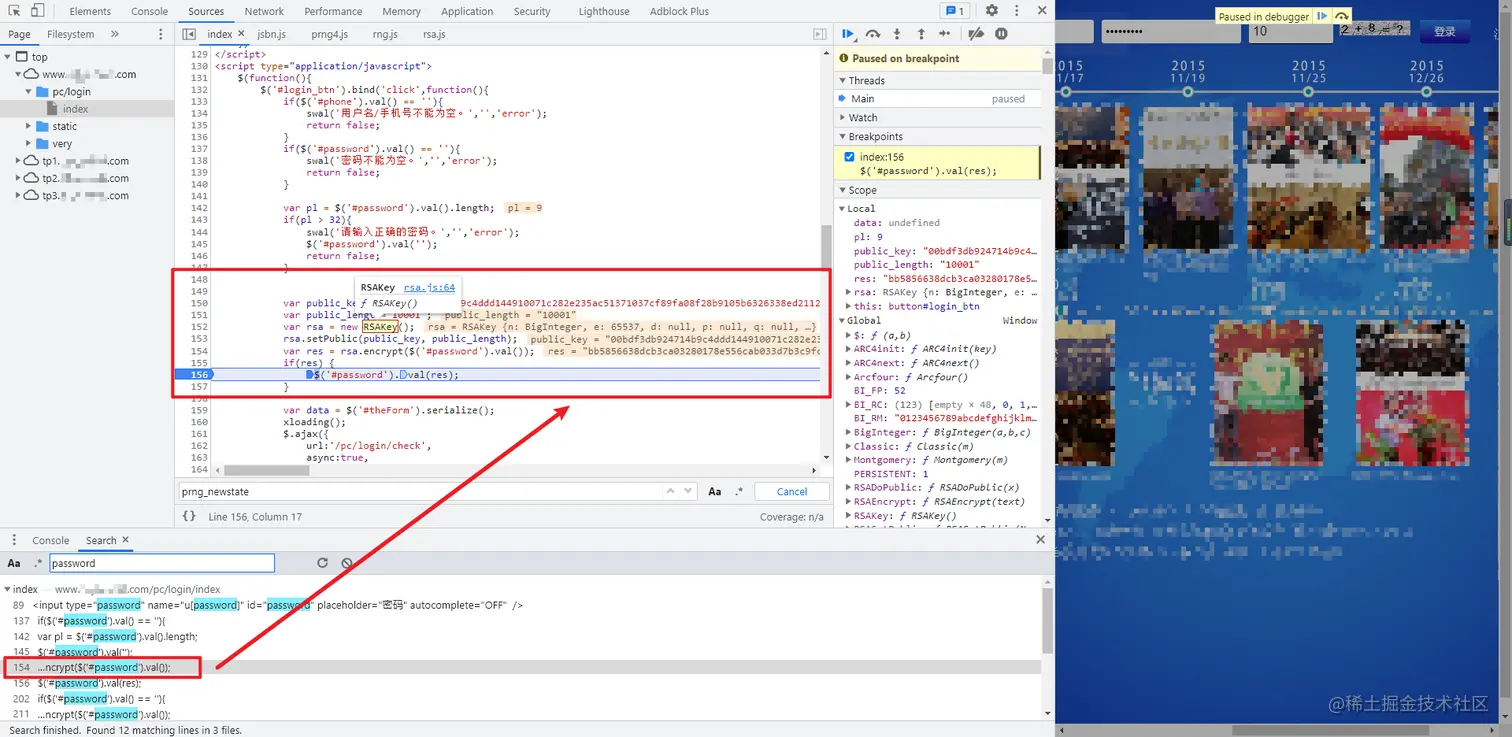Close the index file tab
The width and height of the screenshot is (1512, 737).
(241, 34)
